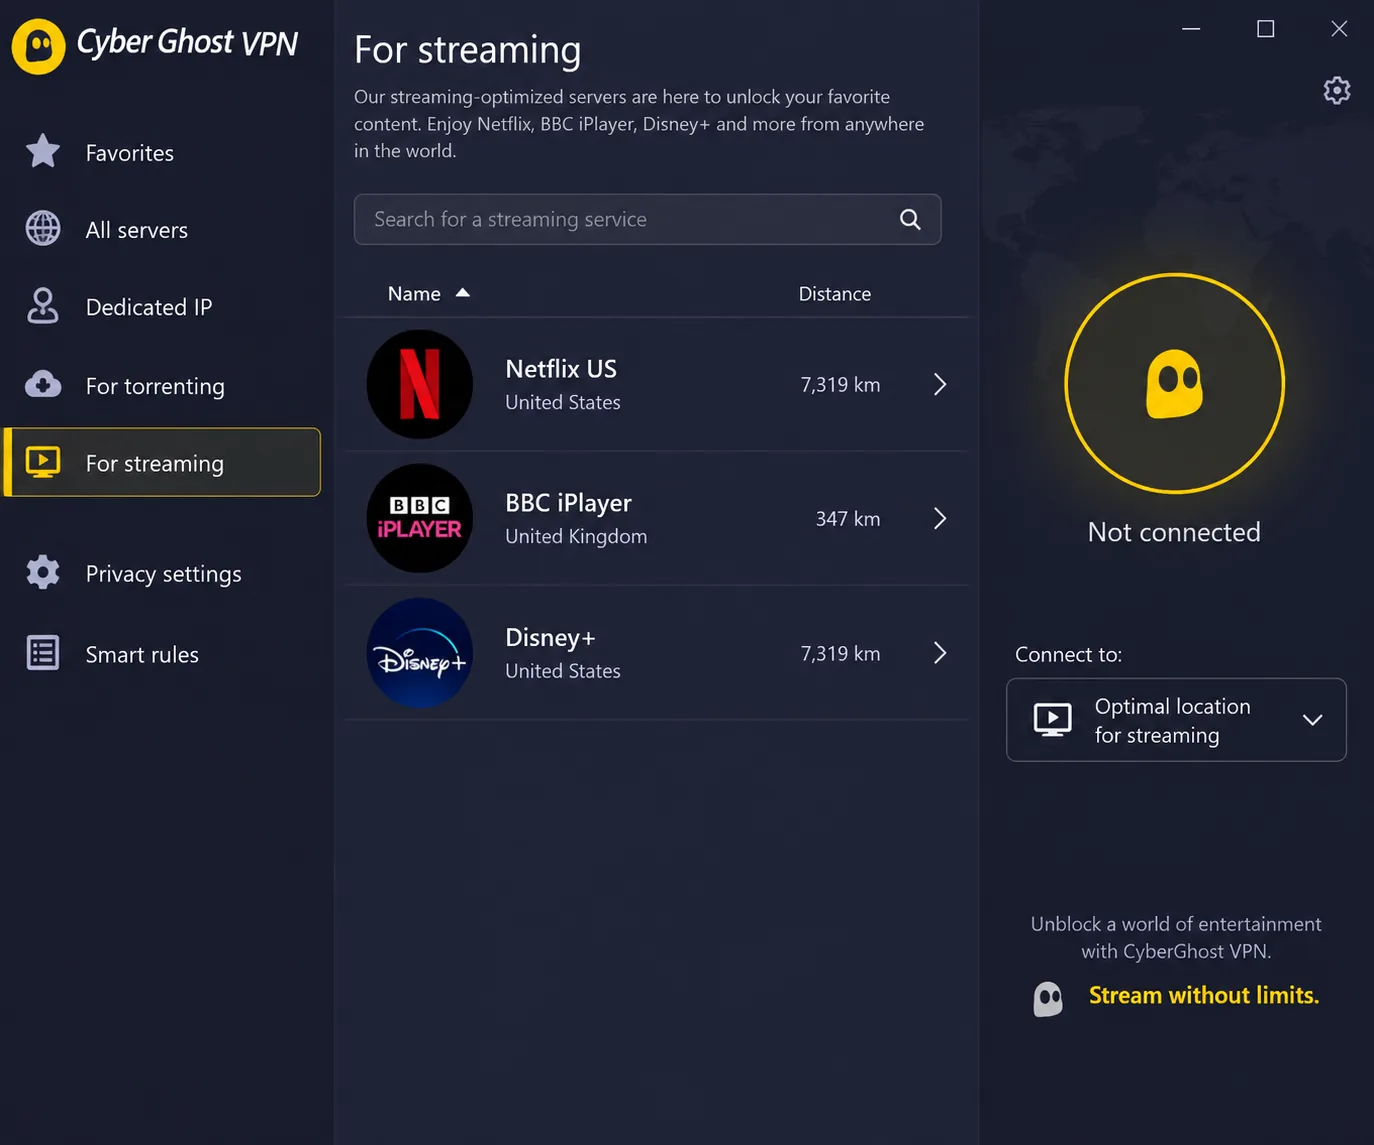Screen dimensions: 1374x1145
Task: Select the Netflix US row title
Action: click(561, 369)
